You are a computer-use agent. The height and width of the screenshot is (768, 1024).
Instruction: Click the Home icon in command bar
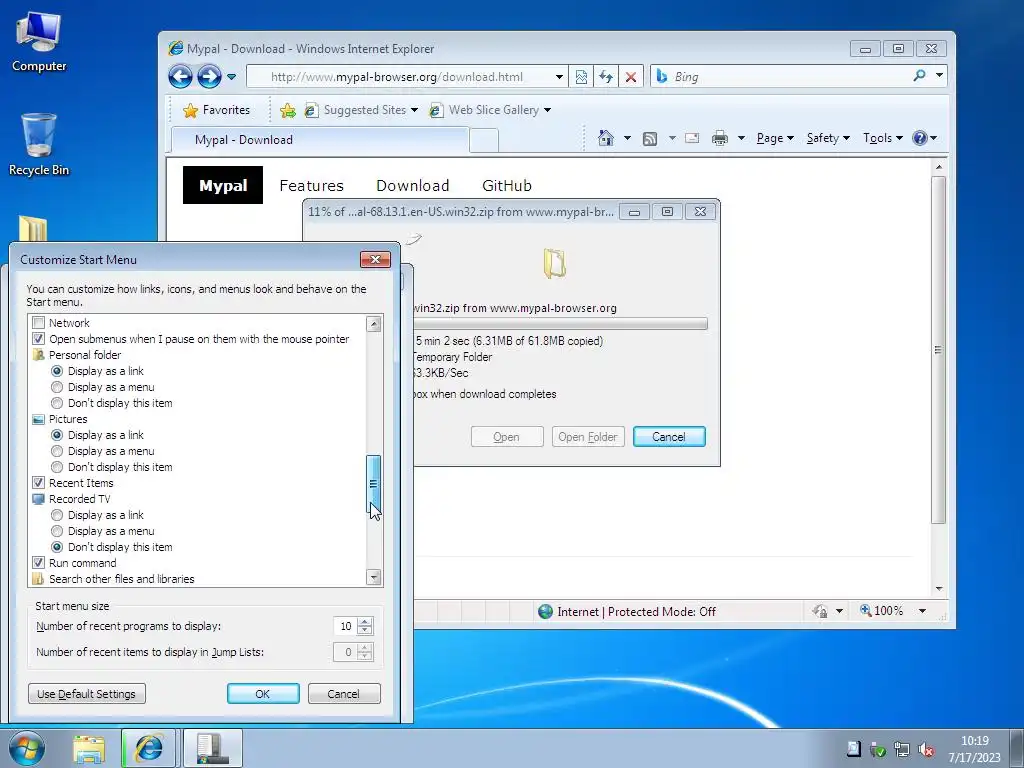[x=605, y=138]
